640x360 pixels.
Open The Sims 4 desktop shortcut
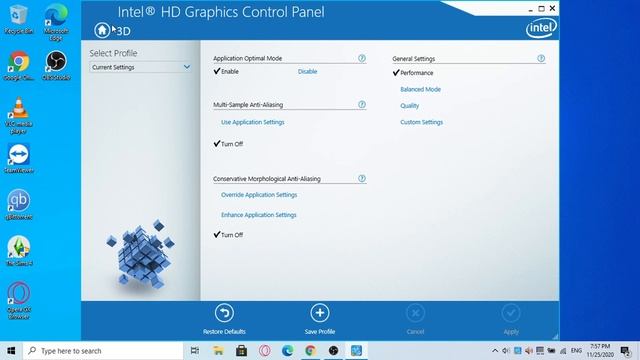pyautogui.click(x=18, y=251)
